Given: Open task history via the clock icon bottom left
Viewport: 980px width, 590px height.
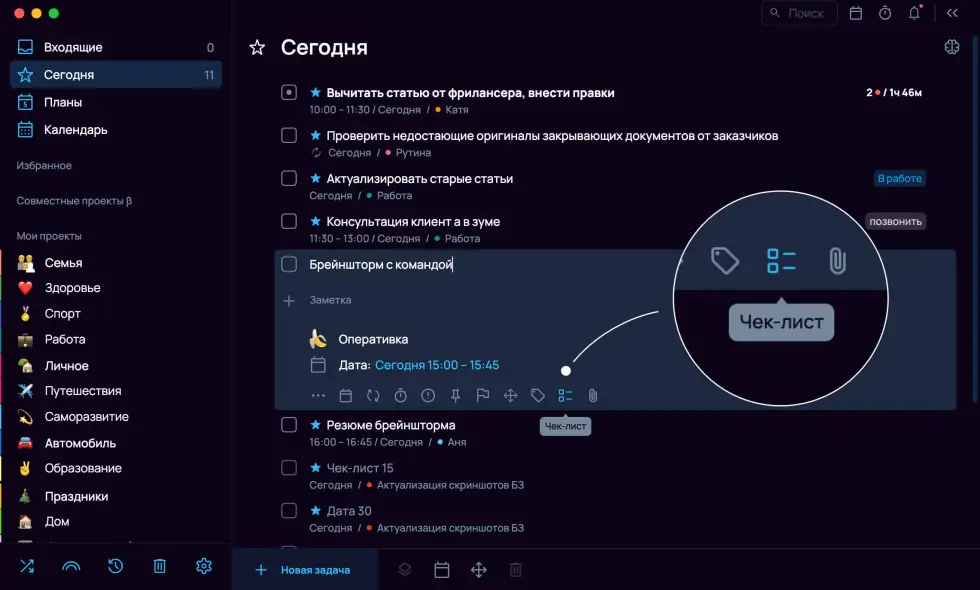Looking at the screenshot, I should (115, 566).
